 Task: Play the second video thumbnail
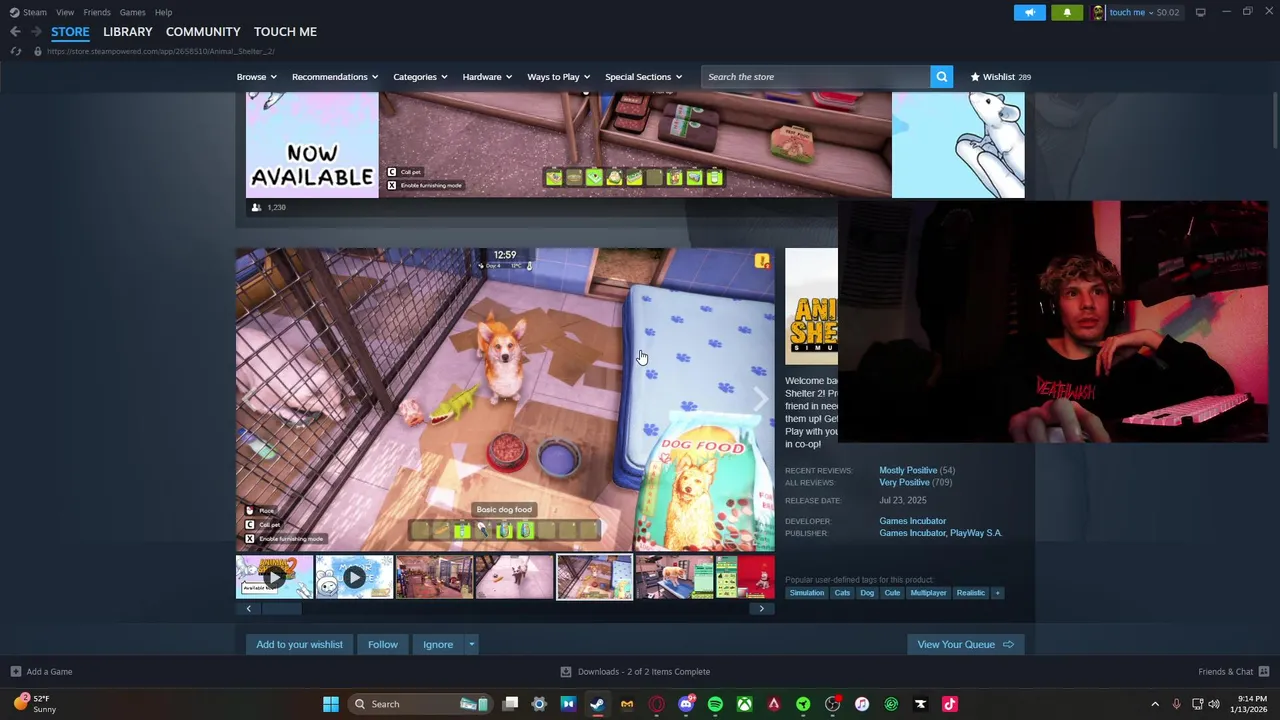pos(354,577)
